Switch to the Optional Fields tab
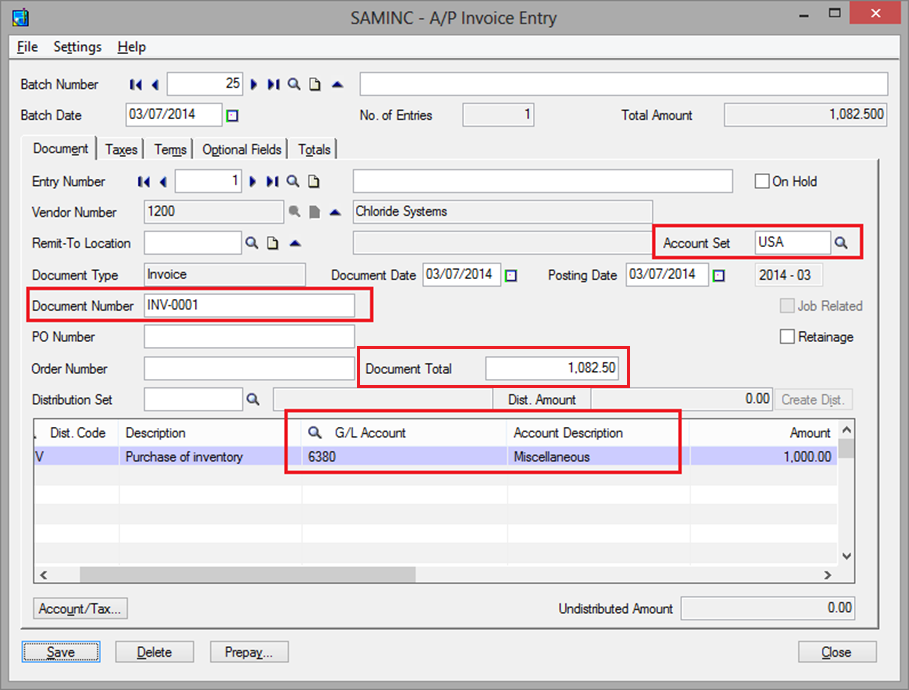 coord(241,150)
